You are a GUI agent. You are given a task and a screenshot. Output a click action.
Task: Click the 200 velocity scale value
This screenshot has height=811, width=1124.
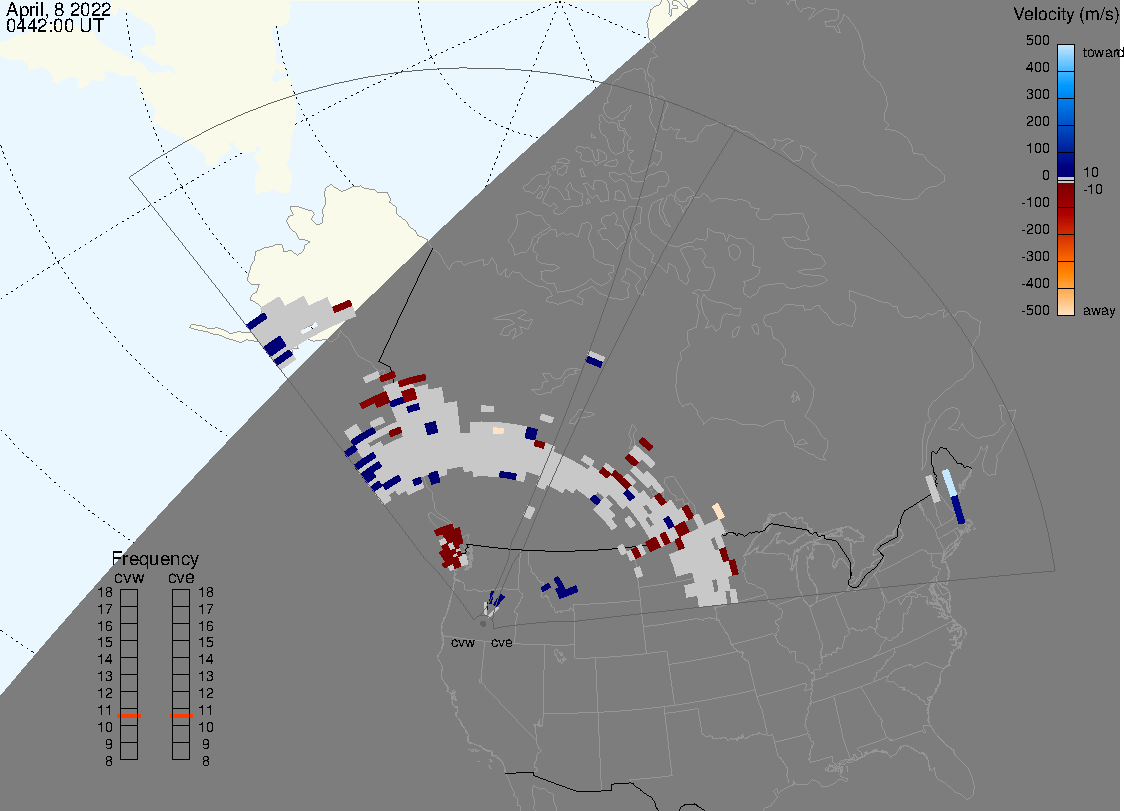(x=1037, y=121)
